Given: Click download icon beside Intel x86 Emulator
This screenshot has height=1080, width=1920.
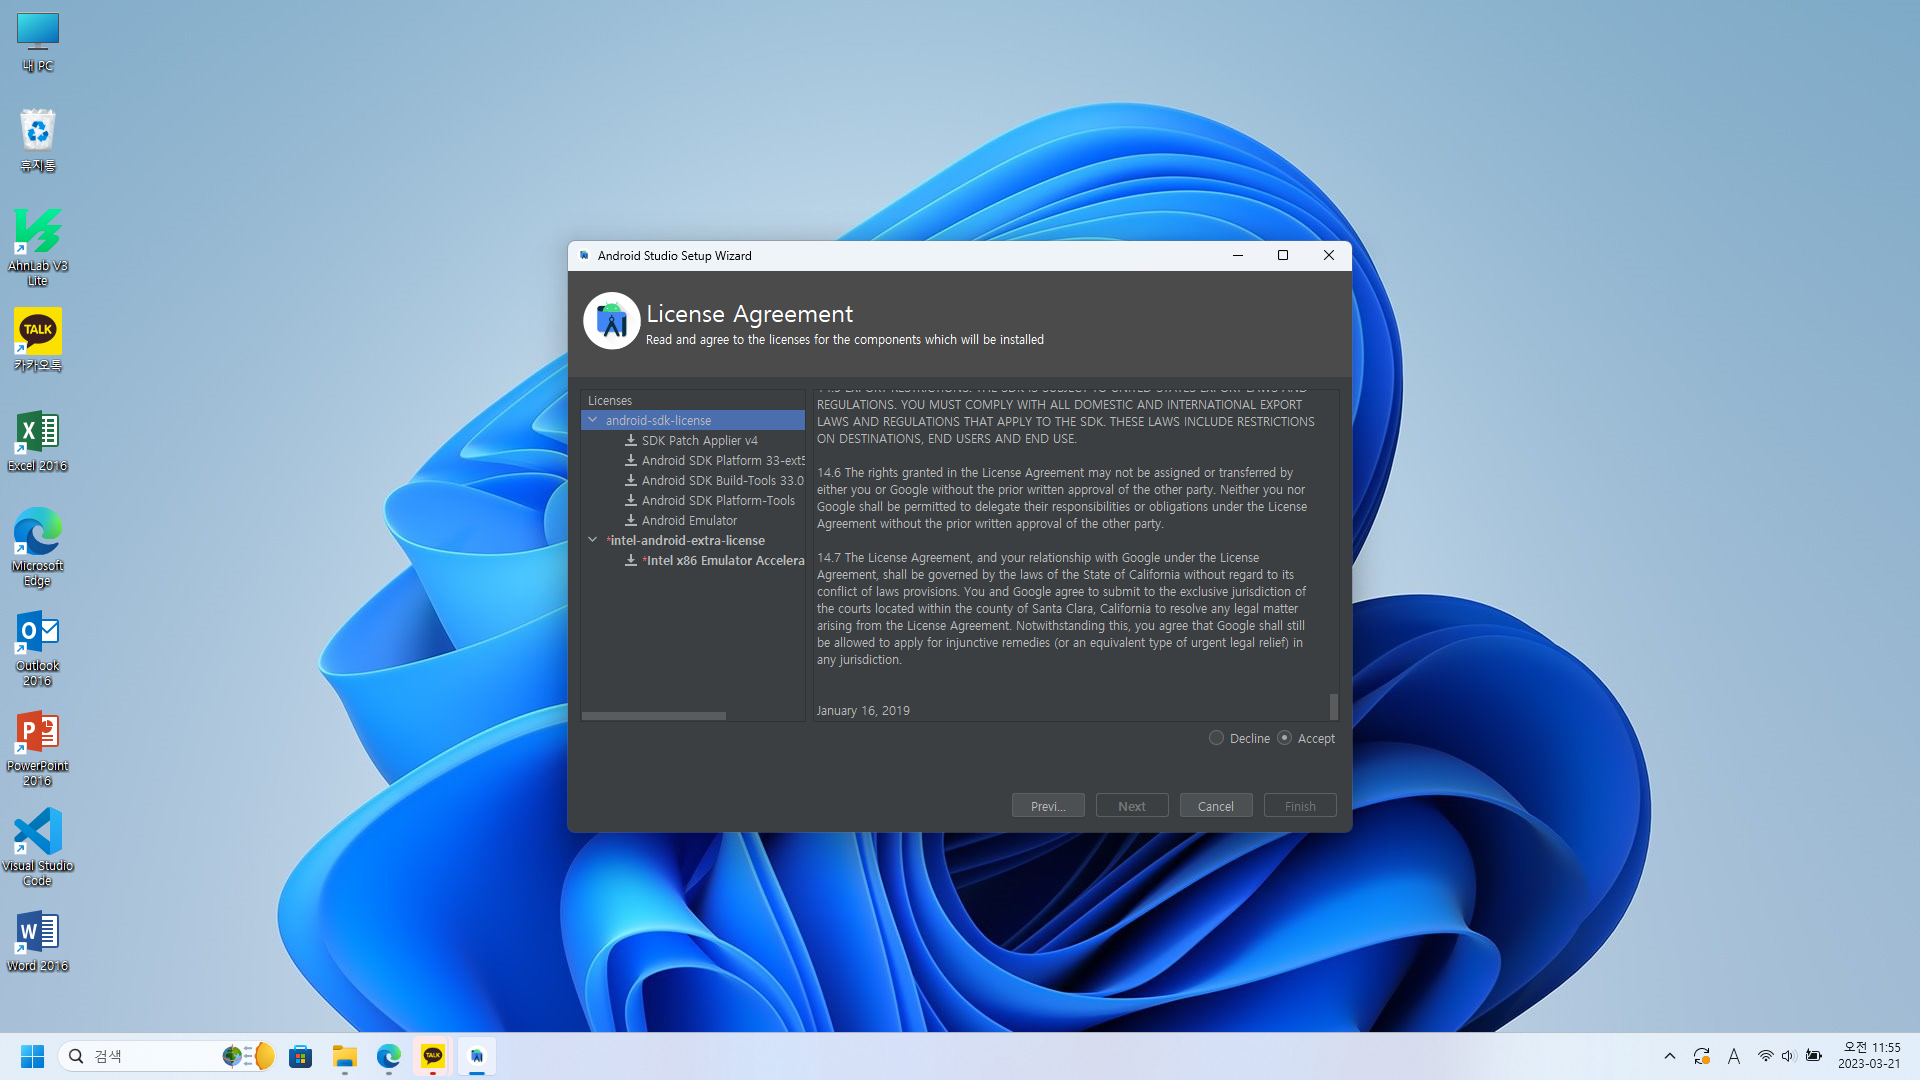Looking at the screenshot, I should tap(631, 560).
